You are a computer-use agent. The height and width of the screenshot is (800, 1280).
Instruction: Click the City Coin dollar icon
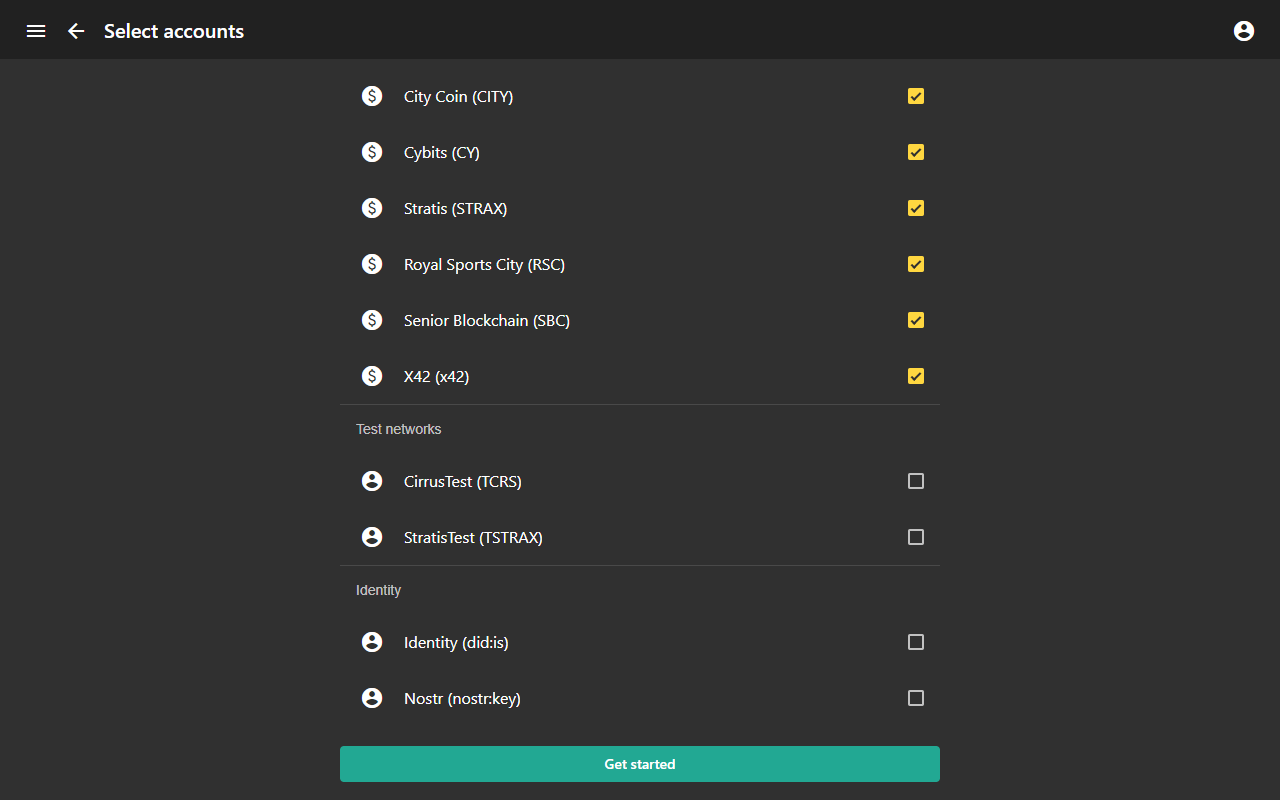click(x=372, y=96)
